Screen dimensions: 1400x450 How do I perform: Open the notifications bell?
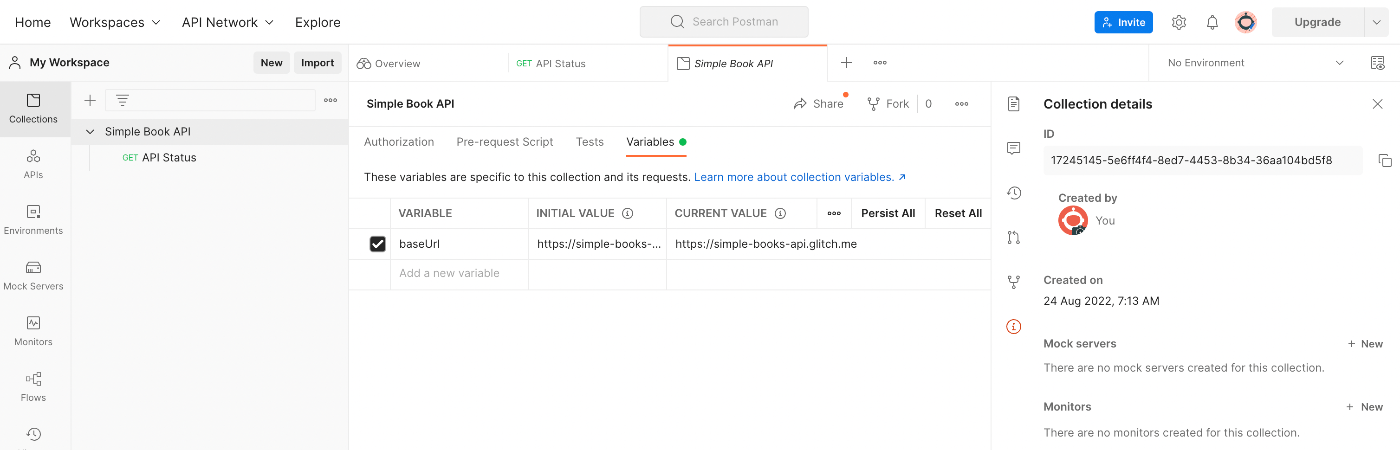1212,22
